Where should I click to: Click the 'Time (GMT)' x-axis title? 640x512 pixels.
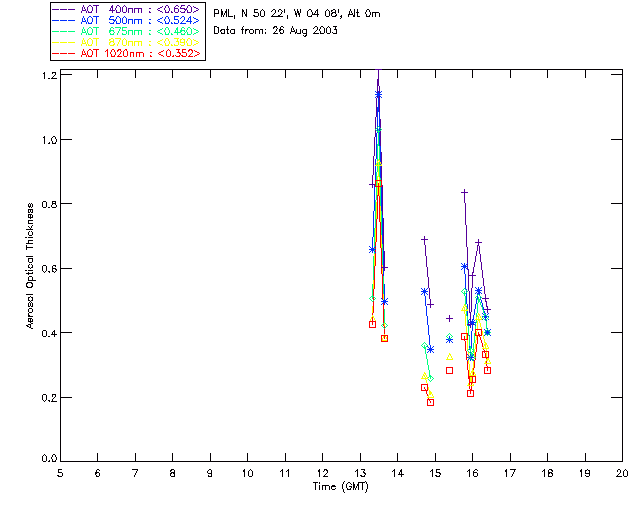(340, 486)
